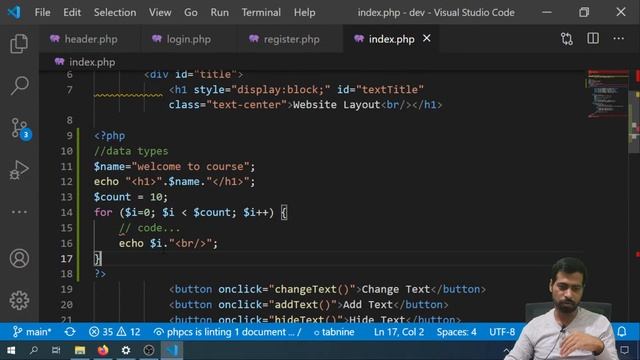Show additional views ellipsis in activity bar
This screenshot has height=360, width=640.
coord(19,212)
